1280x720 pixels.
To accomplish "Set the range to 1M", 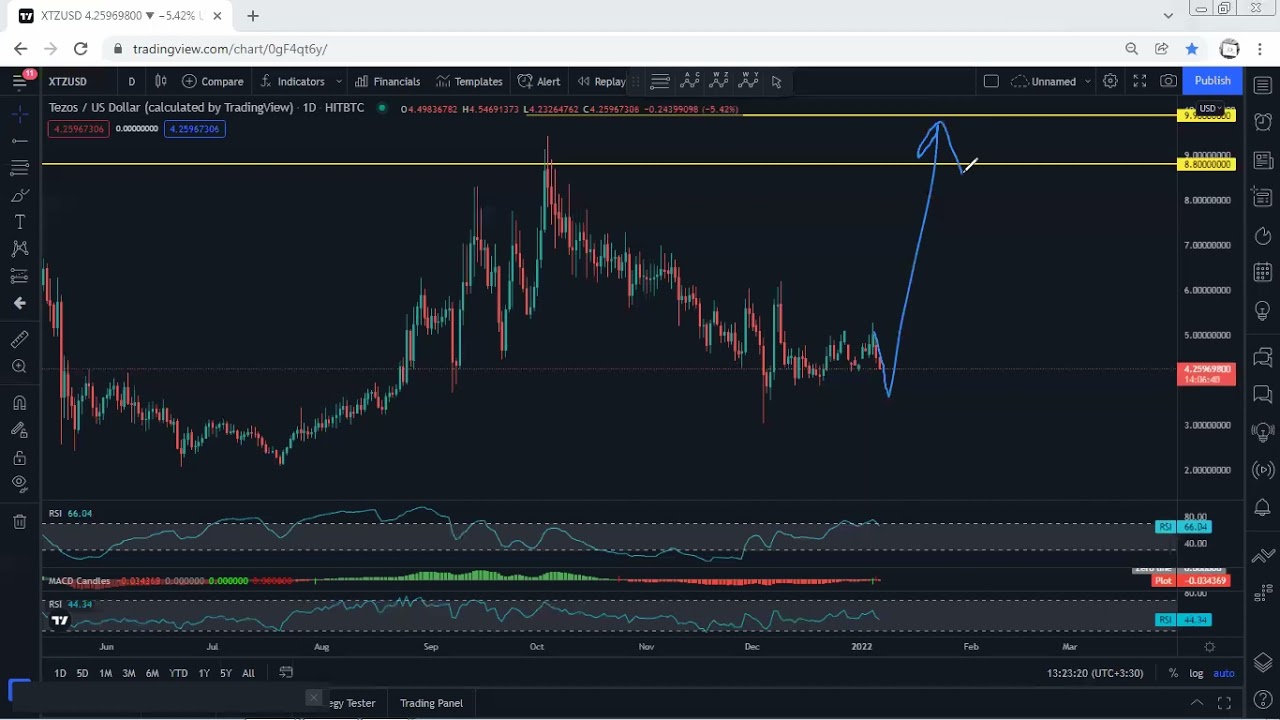I will coord(105,673).
